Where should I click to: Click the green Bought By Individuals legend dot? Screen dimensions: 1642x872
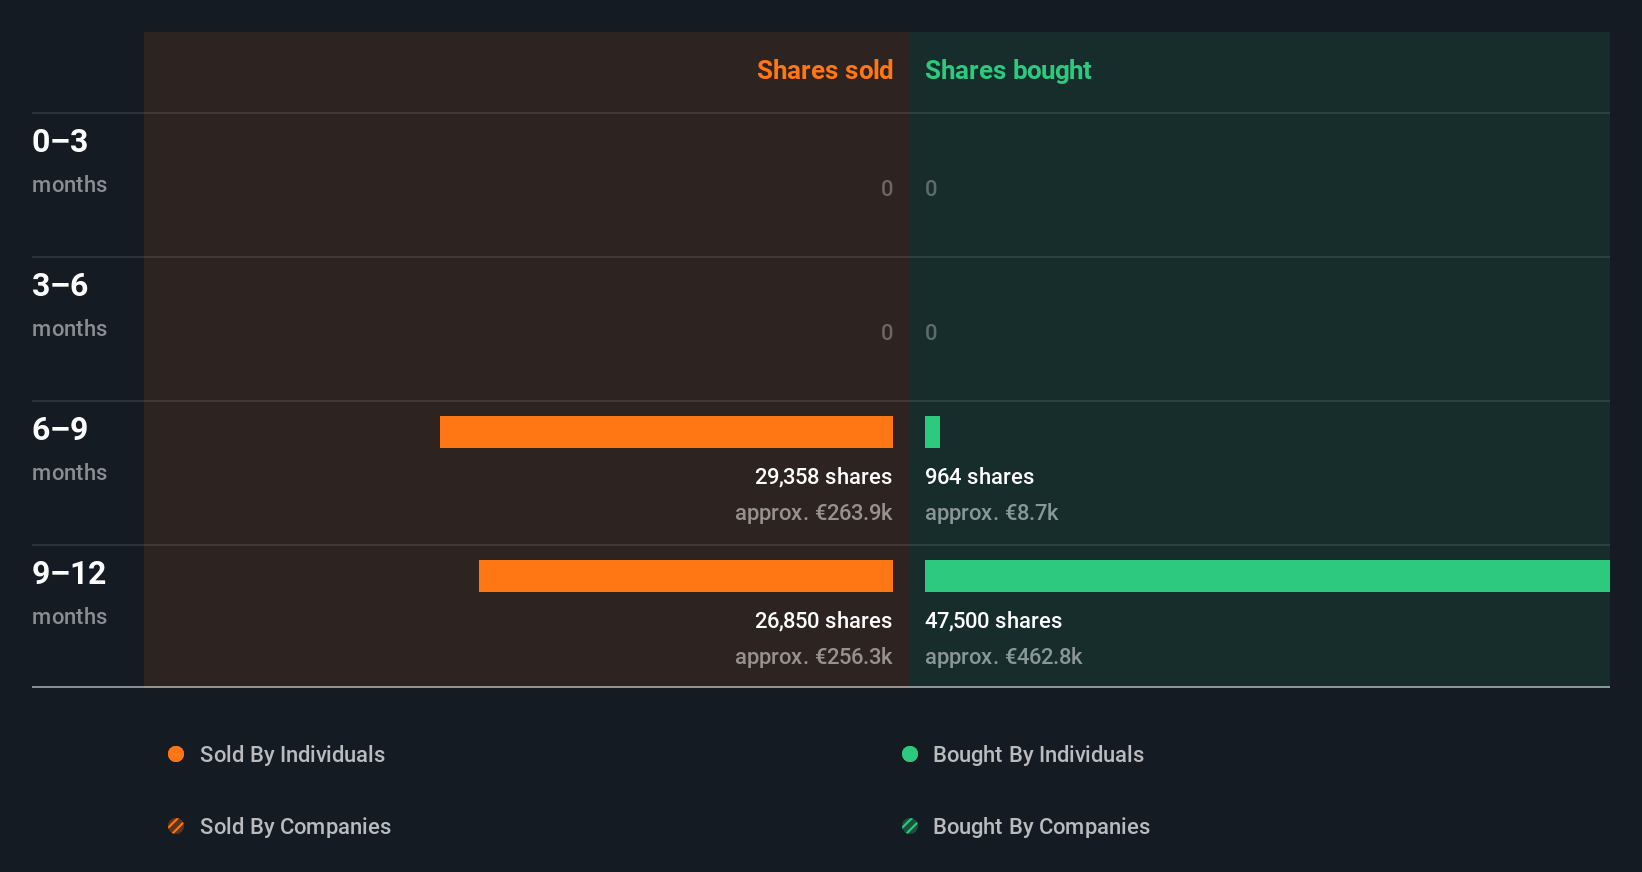(x=910, y=754)
